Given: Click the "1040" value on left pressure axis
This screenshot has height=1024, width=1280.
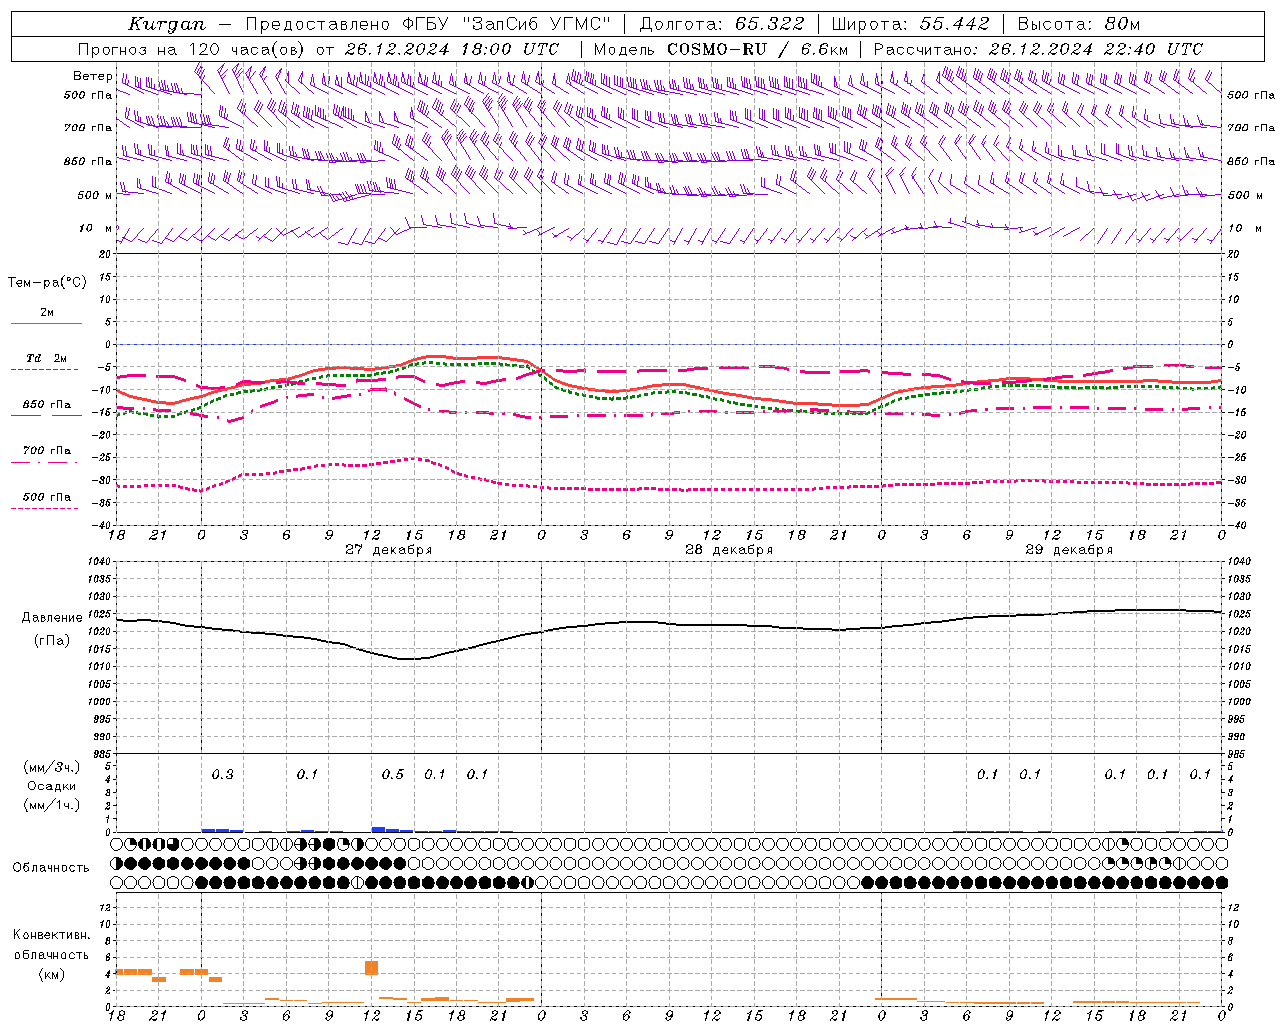Looking at the screenshot, I should (x=98, y=562).
